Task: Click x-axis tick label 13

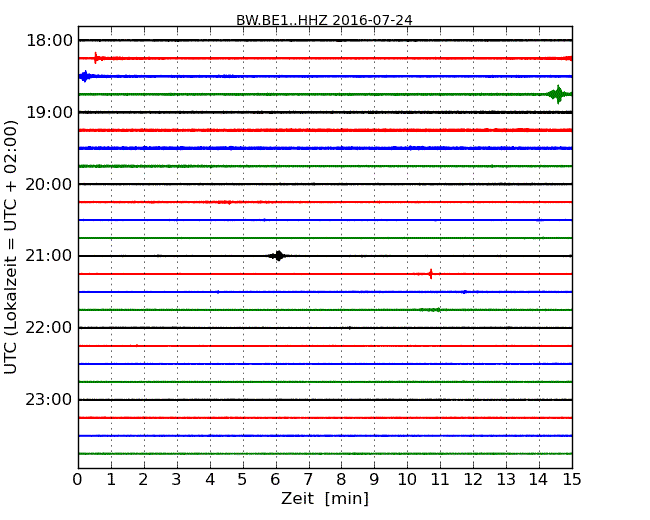Action: click(506, 479)
